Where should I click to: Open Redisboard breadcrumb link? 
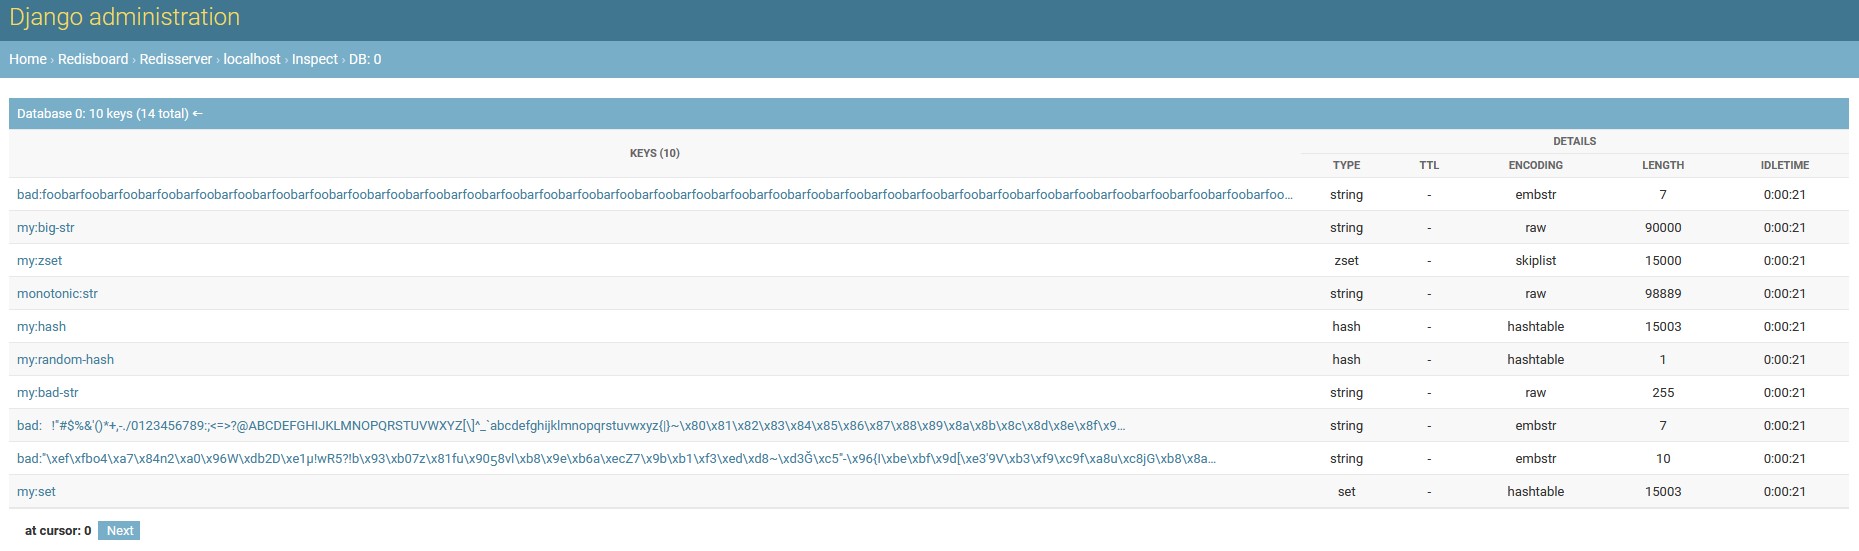pos(93,59)
